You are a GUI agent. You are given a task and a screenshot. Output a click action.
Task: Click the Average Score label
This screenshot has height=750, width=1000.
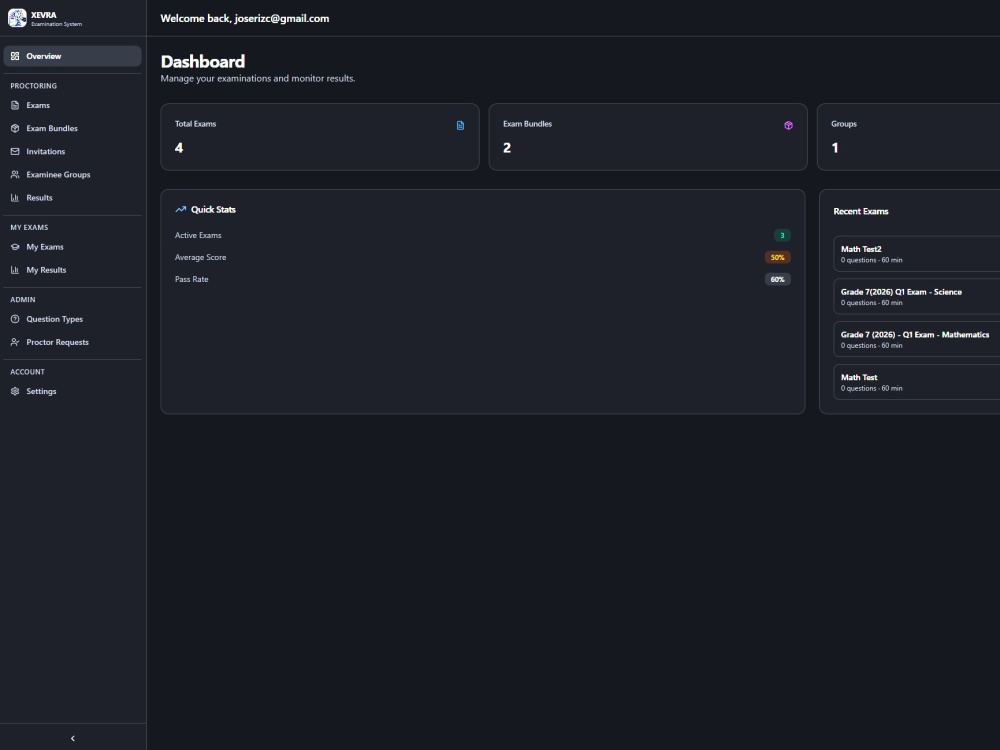pos(200,257)
